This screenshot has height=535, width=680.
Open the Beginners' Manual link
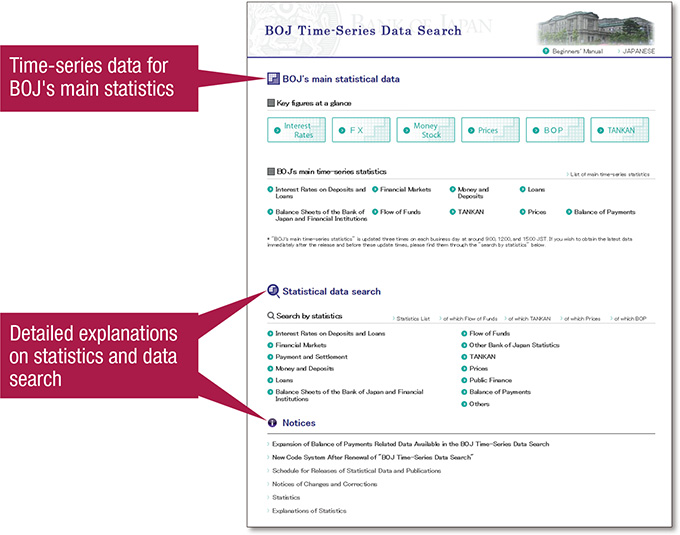click(573, 51)
